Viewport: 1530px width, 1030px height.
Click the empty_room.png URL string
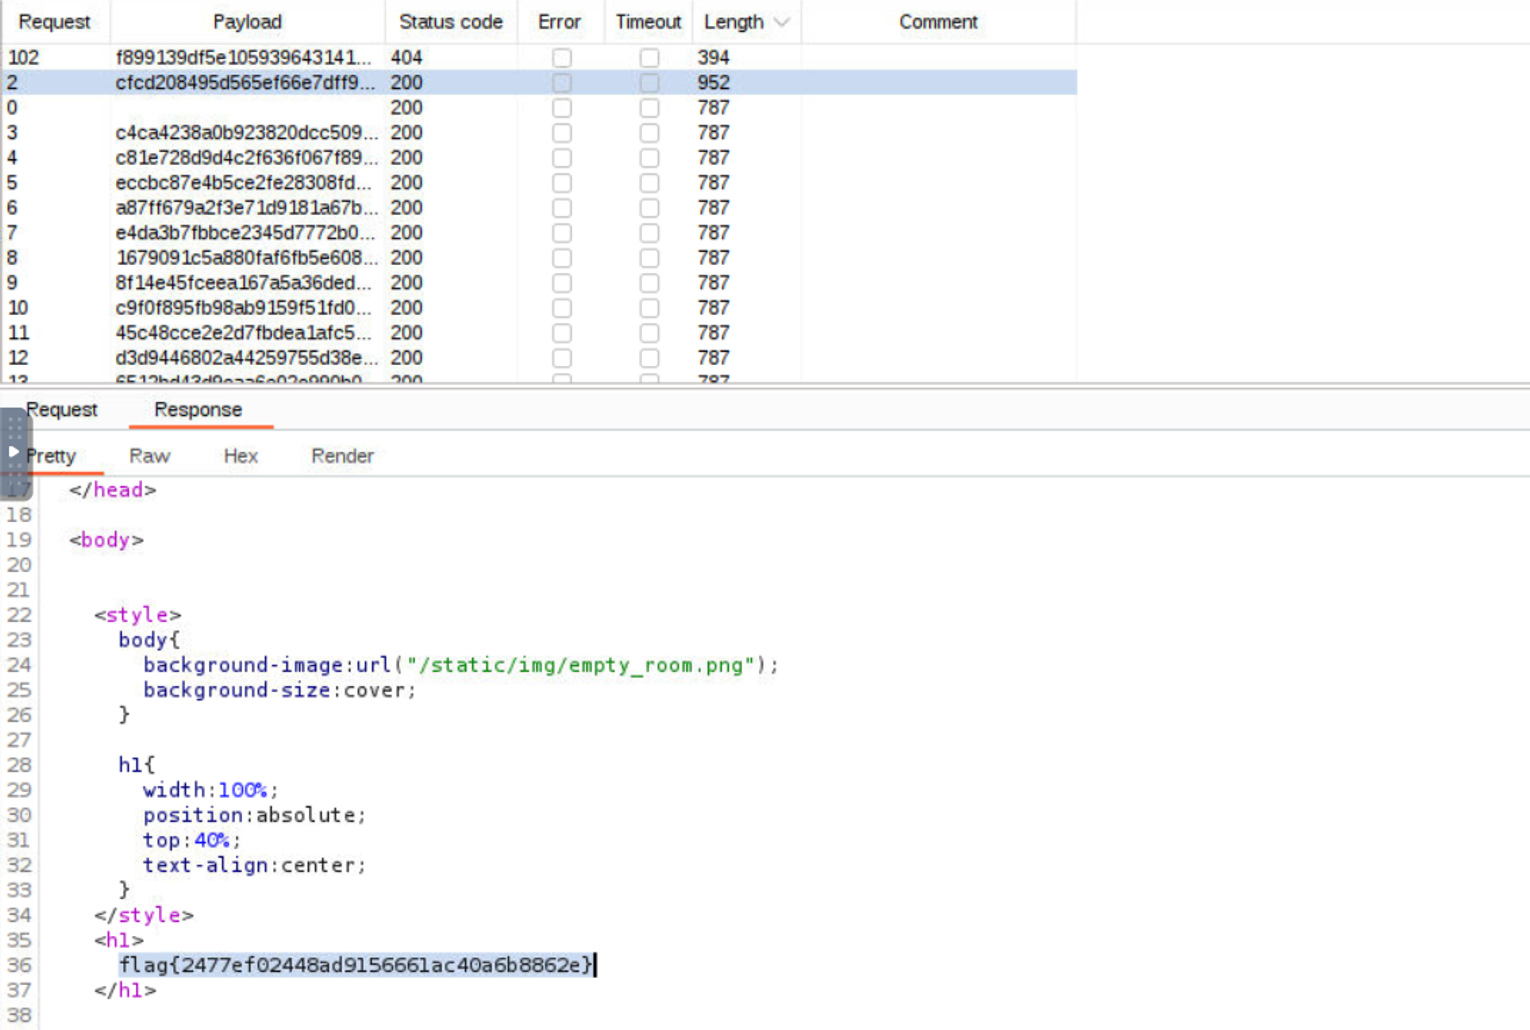pyautogui.click(x=581, y=665)
